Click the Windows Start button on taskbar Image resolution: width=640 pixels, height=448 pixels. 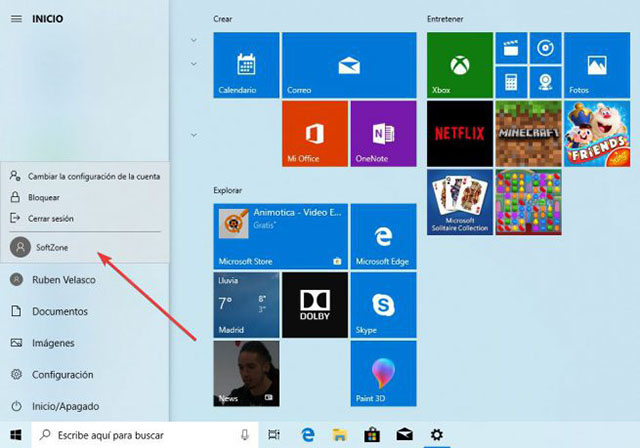coord(16,435)
